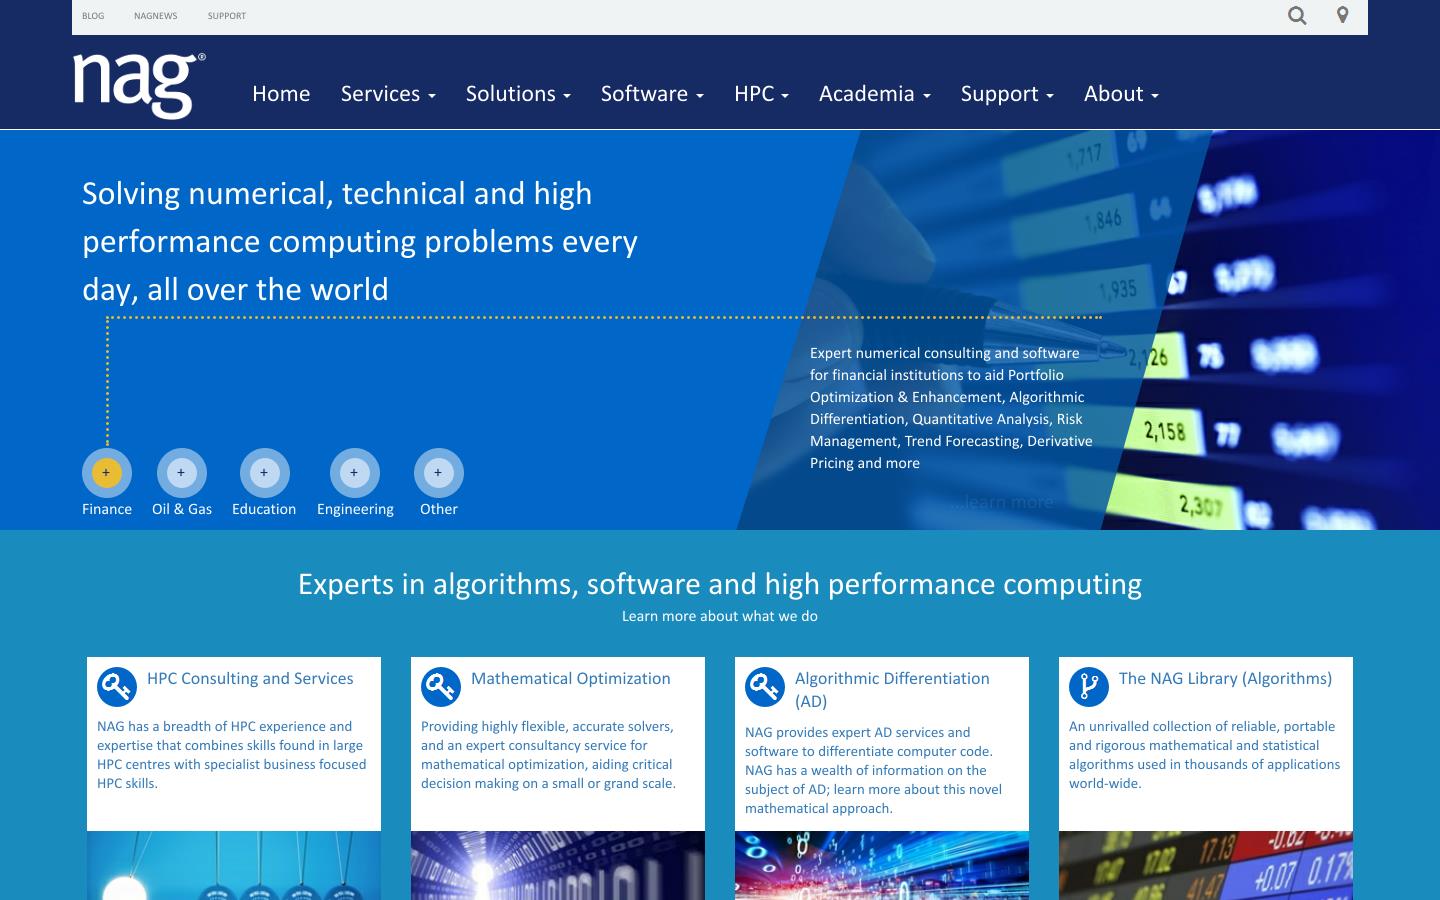Select the Finance slide button
The height and width of the screenshot is (900, 1440).
point(107,473)
